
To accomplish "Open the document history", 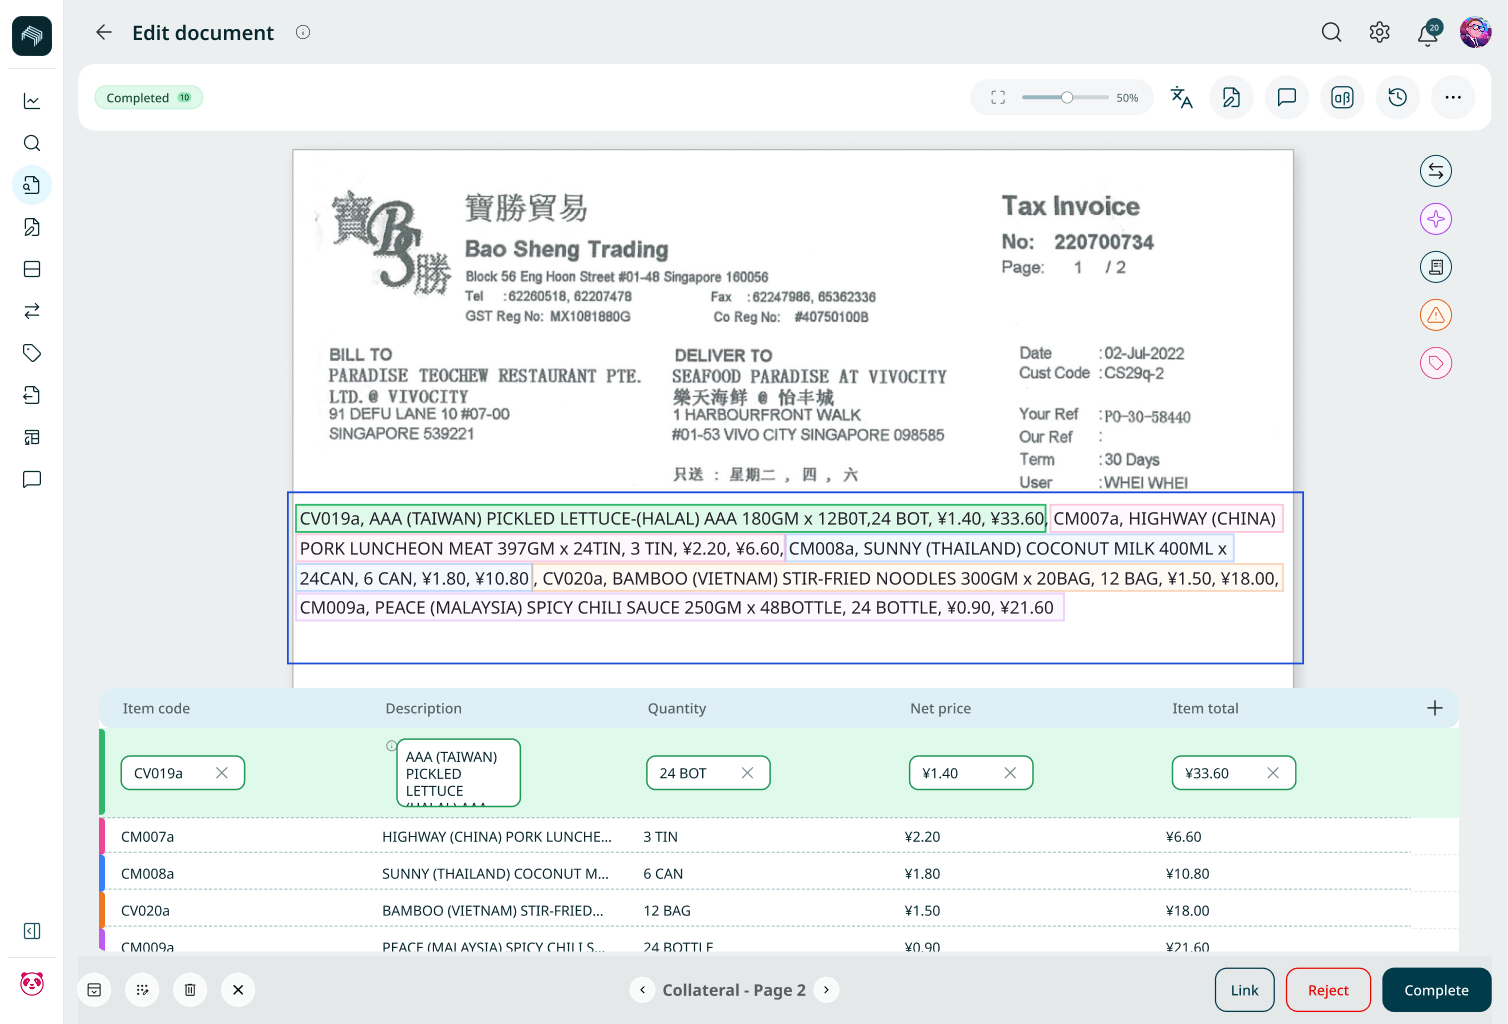I will click(x=1398, y=97).
